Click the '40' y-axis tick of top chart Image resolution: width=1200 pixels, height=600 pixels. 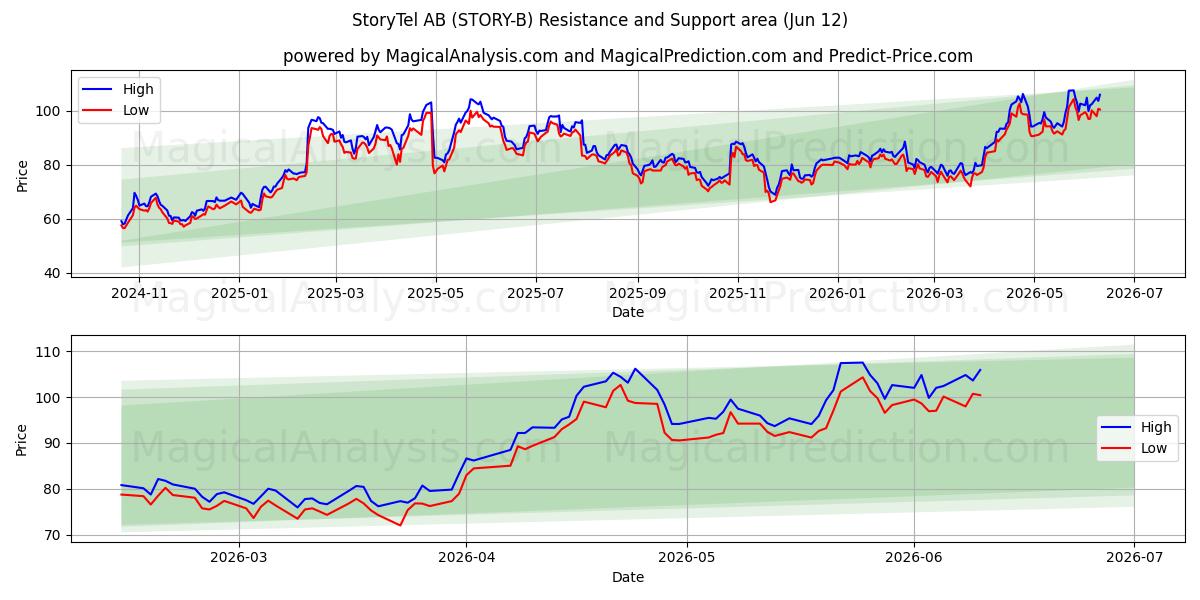coord(54,273)
